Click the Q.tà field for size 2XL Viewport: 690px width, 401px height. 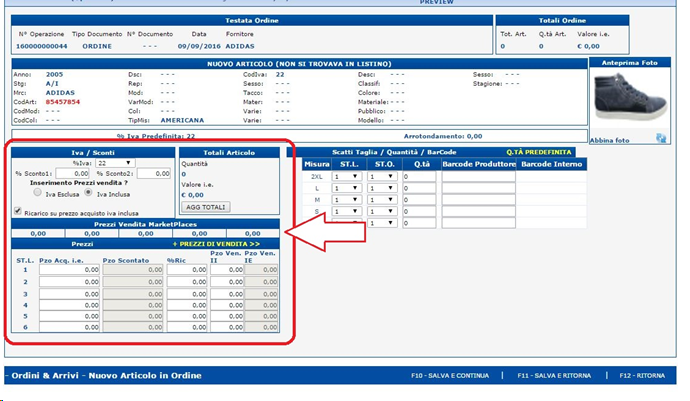tap(419, 177)
